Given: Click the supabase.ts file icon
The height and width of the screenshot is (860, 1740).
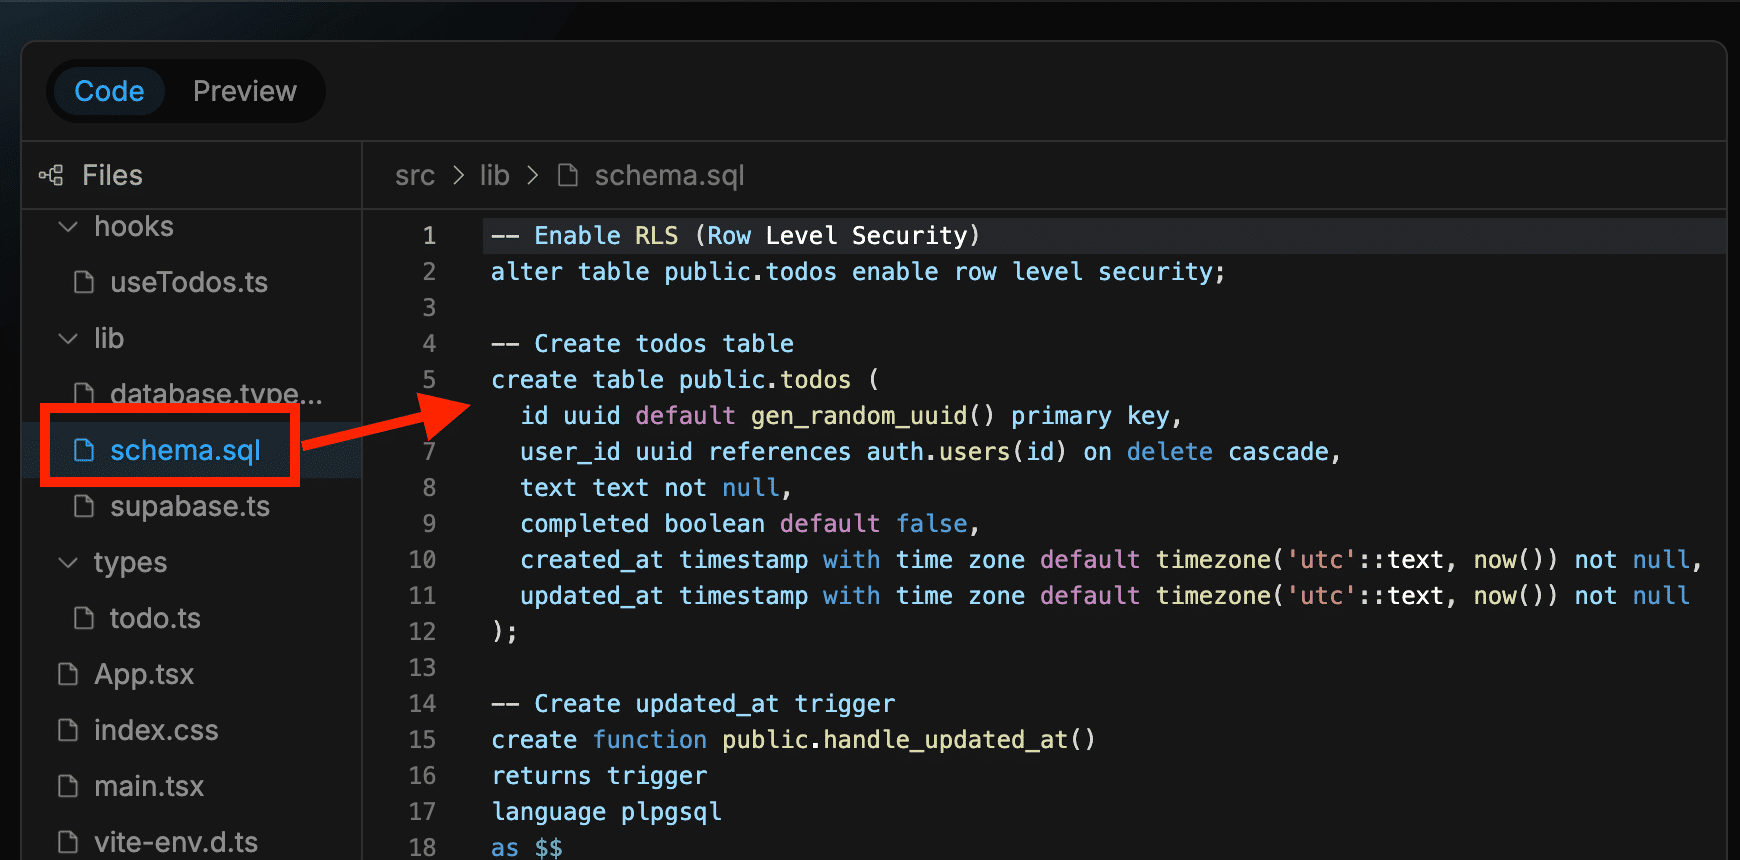Looking at the screenshot, I should point(84,507).
